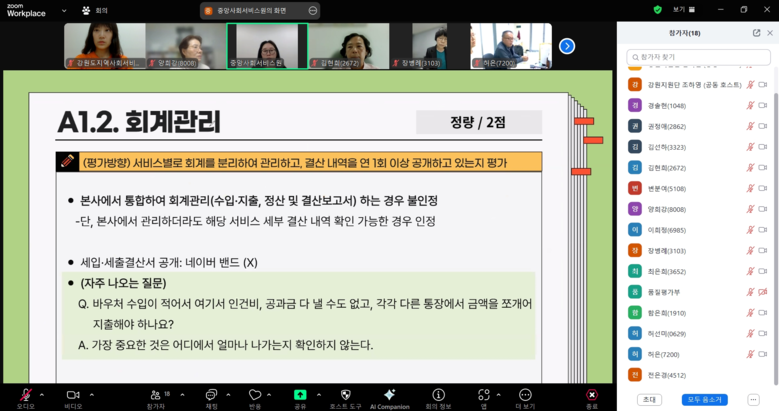Click the green 공유 share screen icon
This screenshot has width=779, height=411.
pyautogui.click(x=300, y=394)
